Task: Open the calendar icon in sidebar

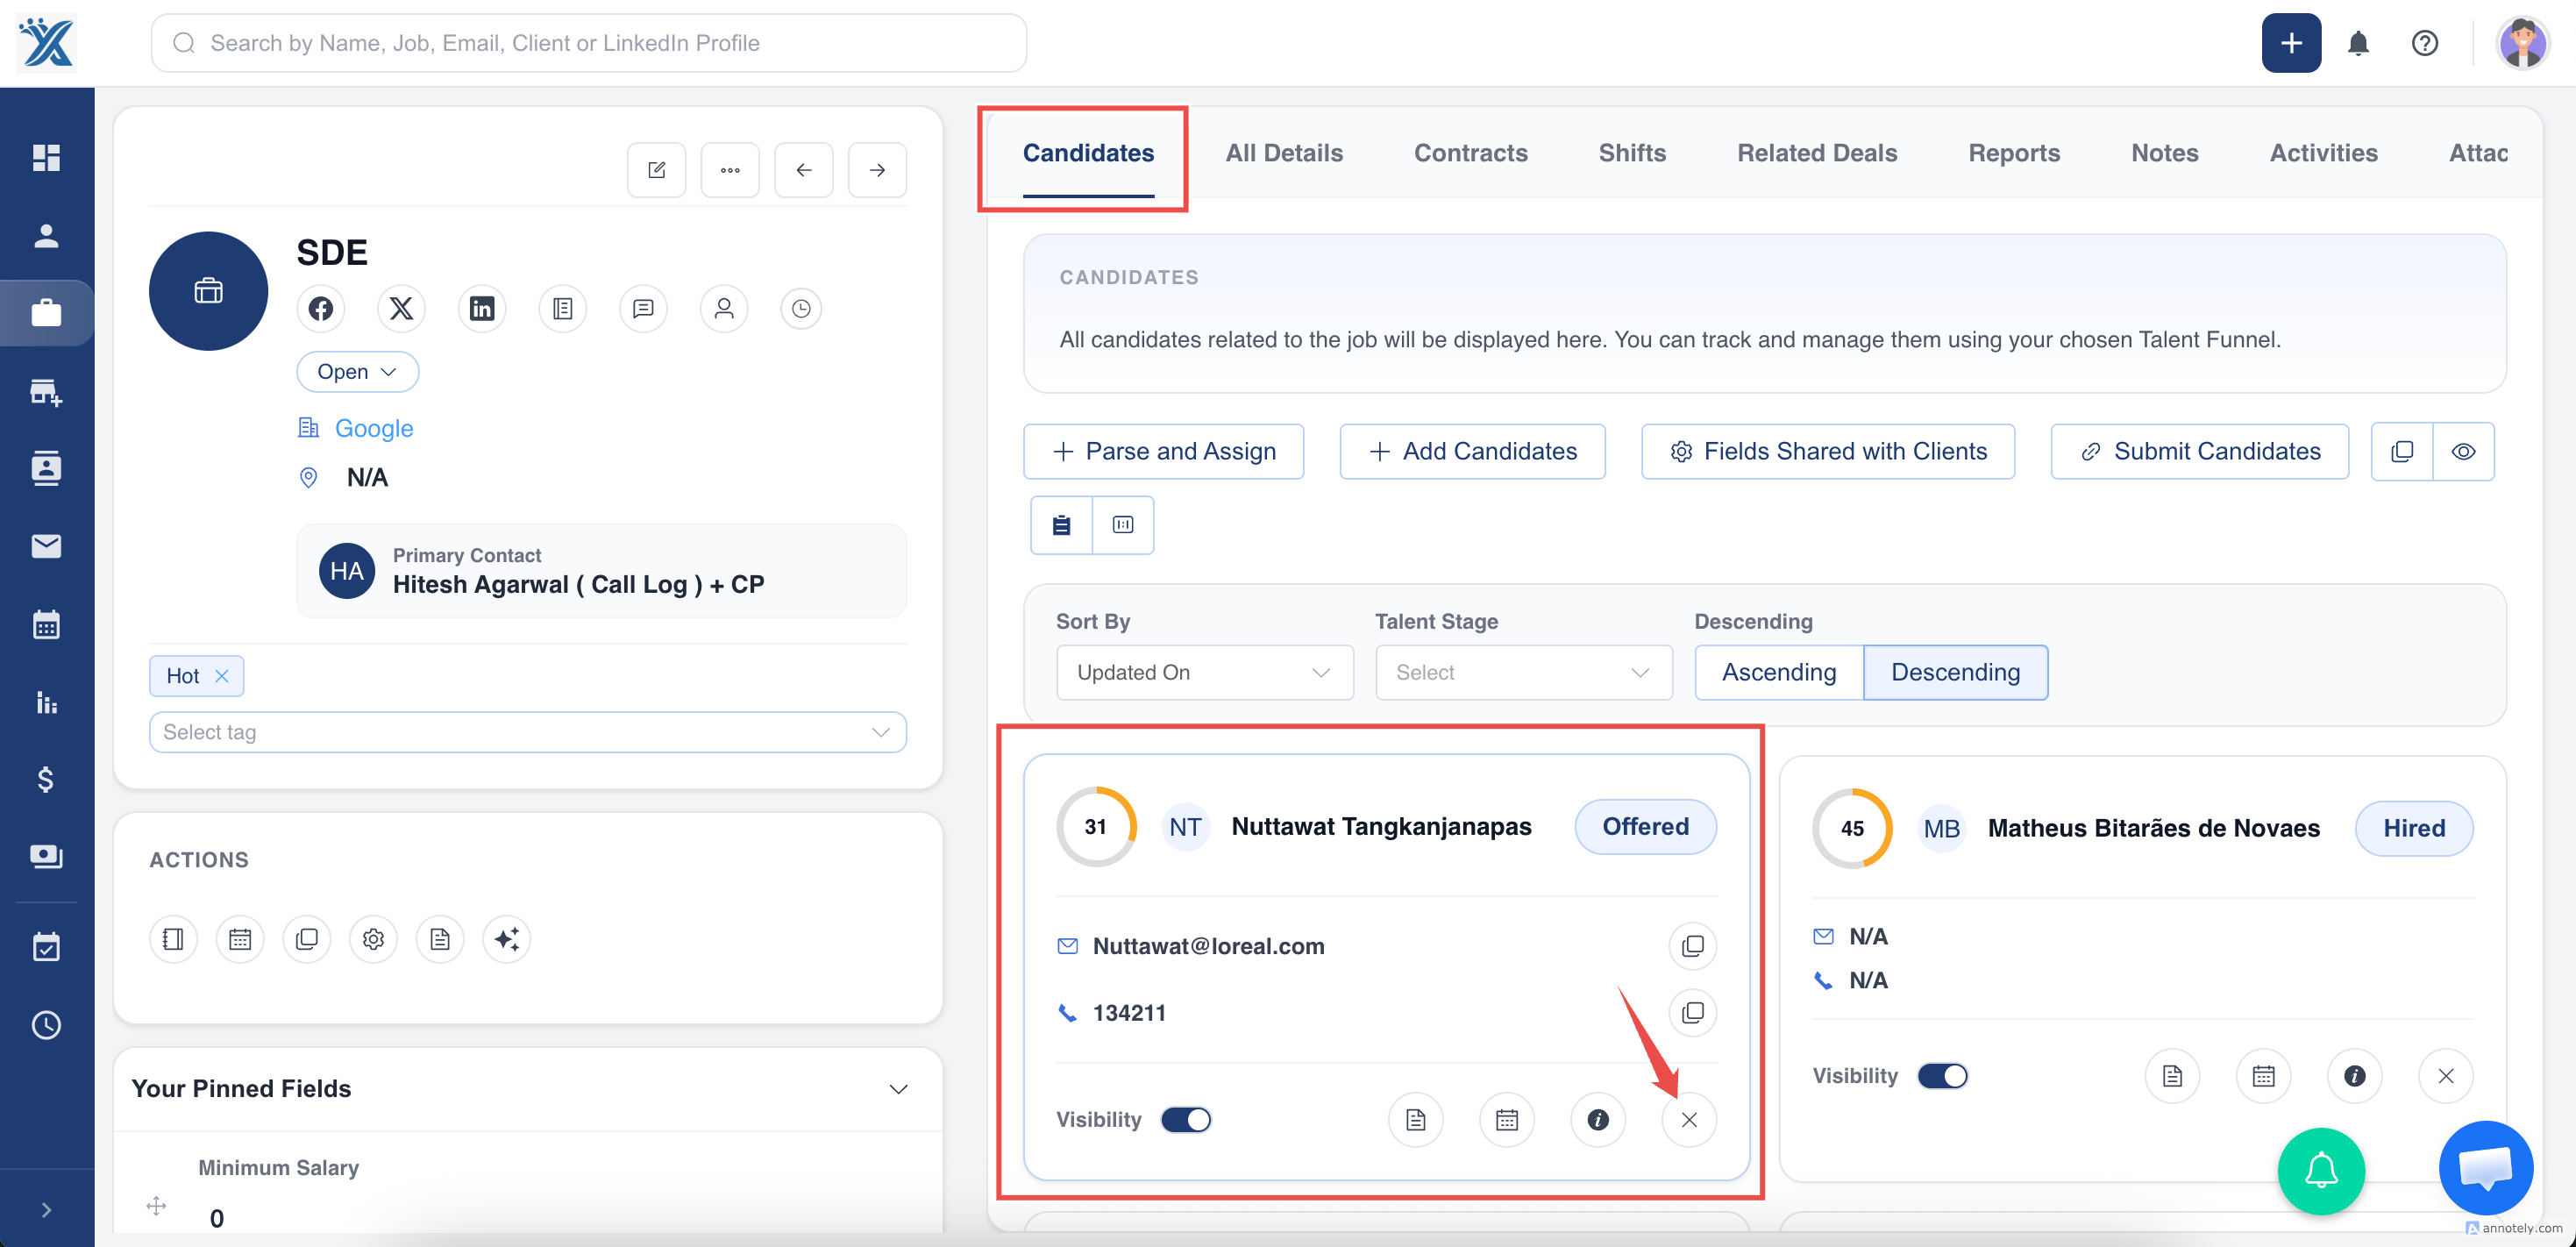Action: 46,624
